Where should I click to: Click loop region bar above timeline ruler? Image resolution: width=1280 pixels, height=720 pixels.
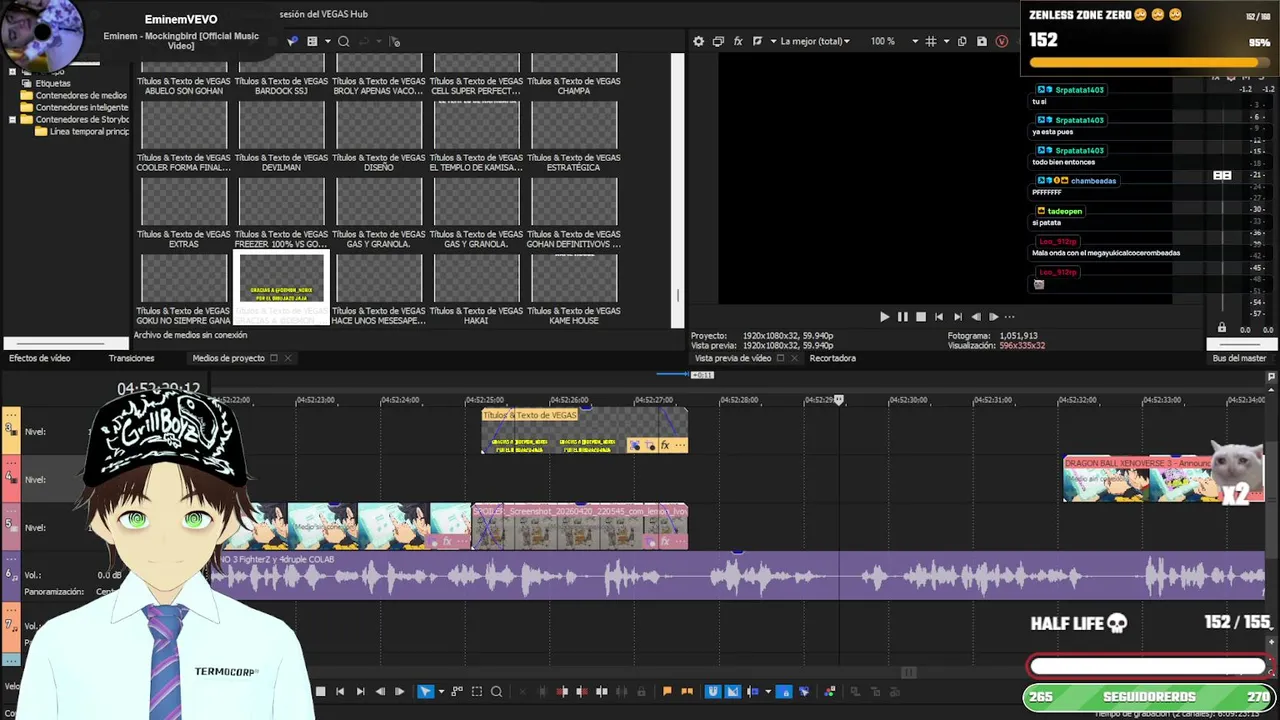672,374
